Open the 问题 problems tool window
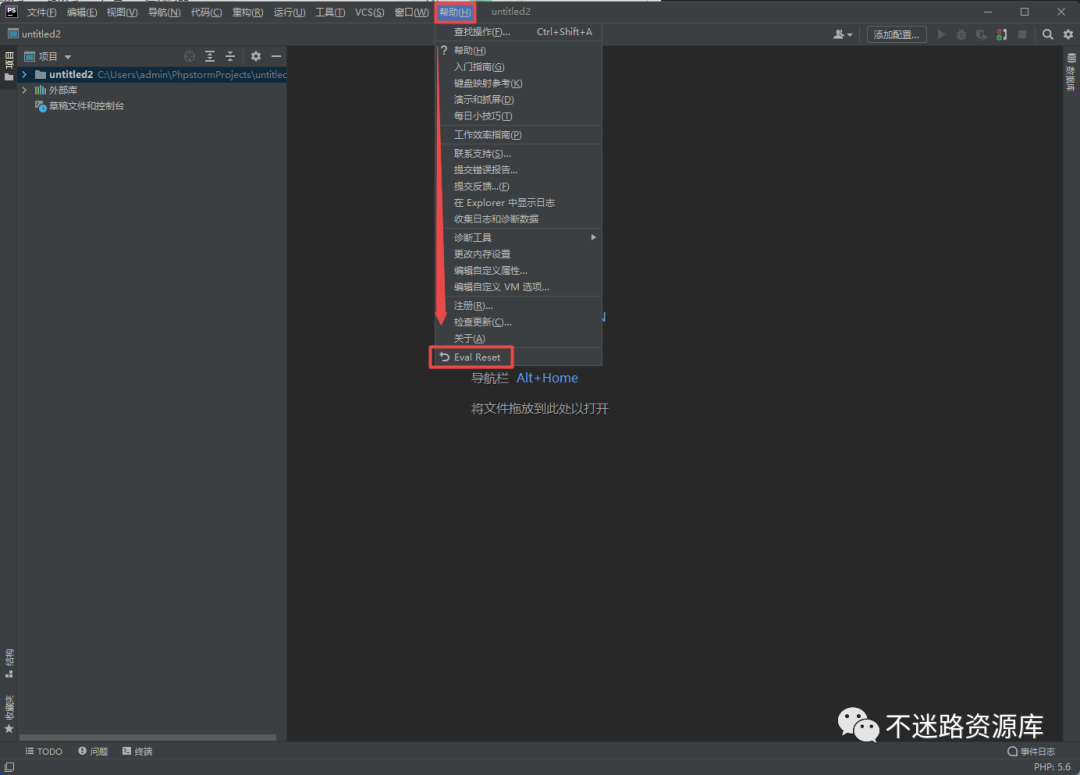 pyautogui.click(x=93, y=752)
